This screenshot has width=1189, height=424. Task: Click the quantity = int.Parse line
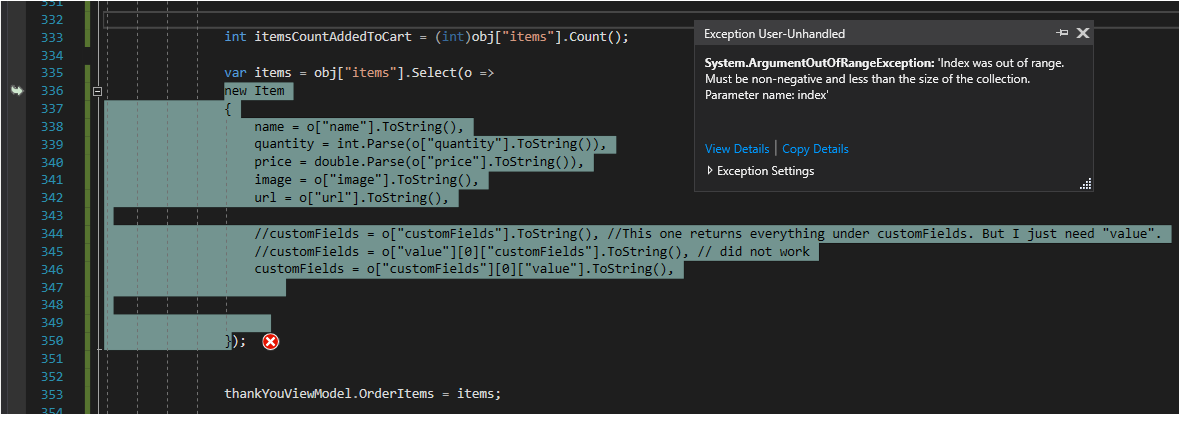(431, 145)
